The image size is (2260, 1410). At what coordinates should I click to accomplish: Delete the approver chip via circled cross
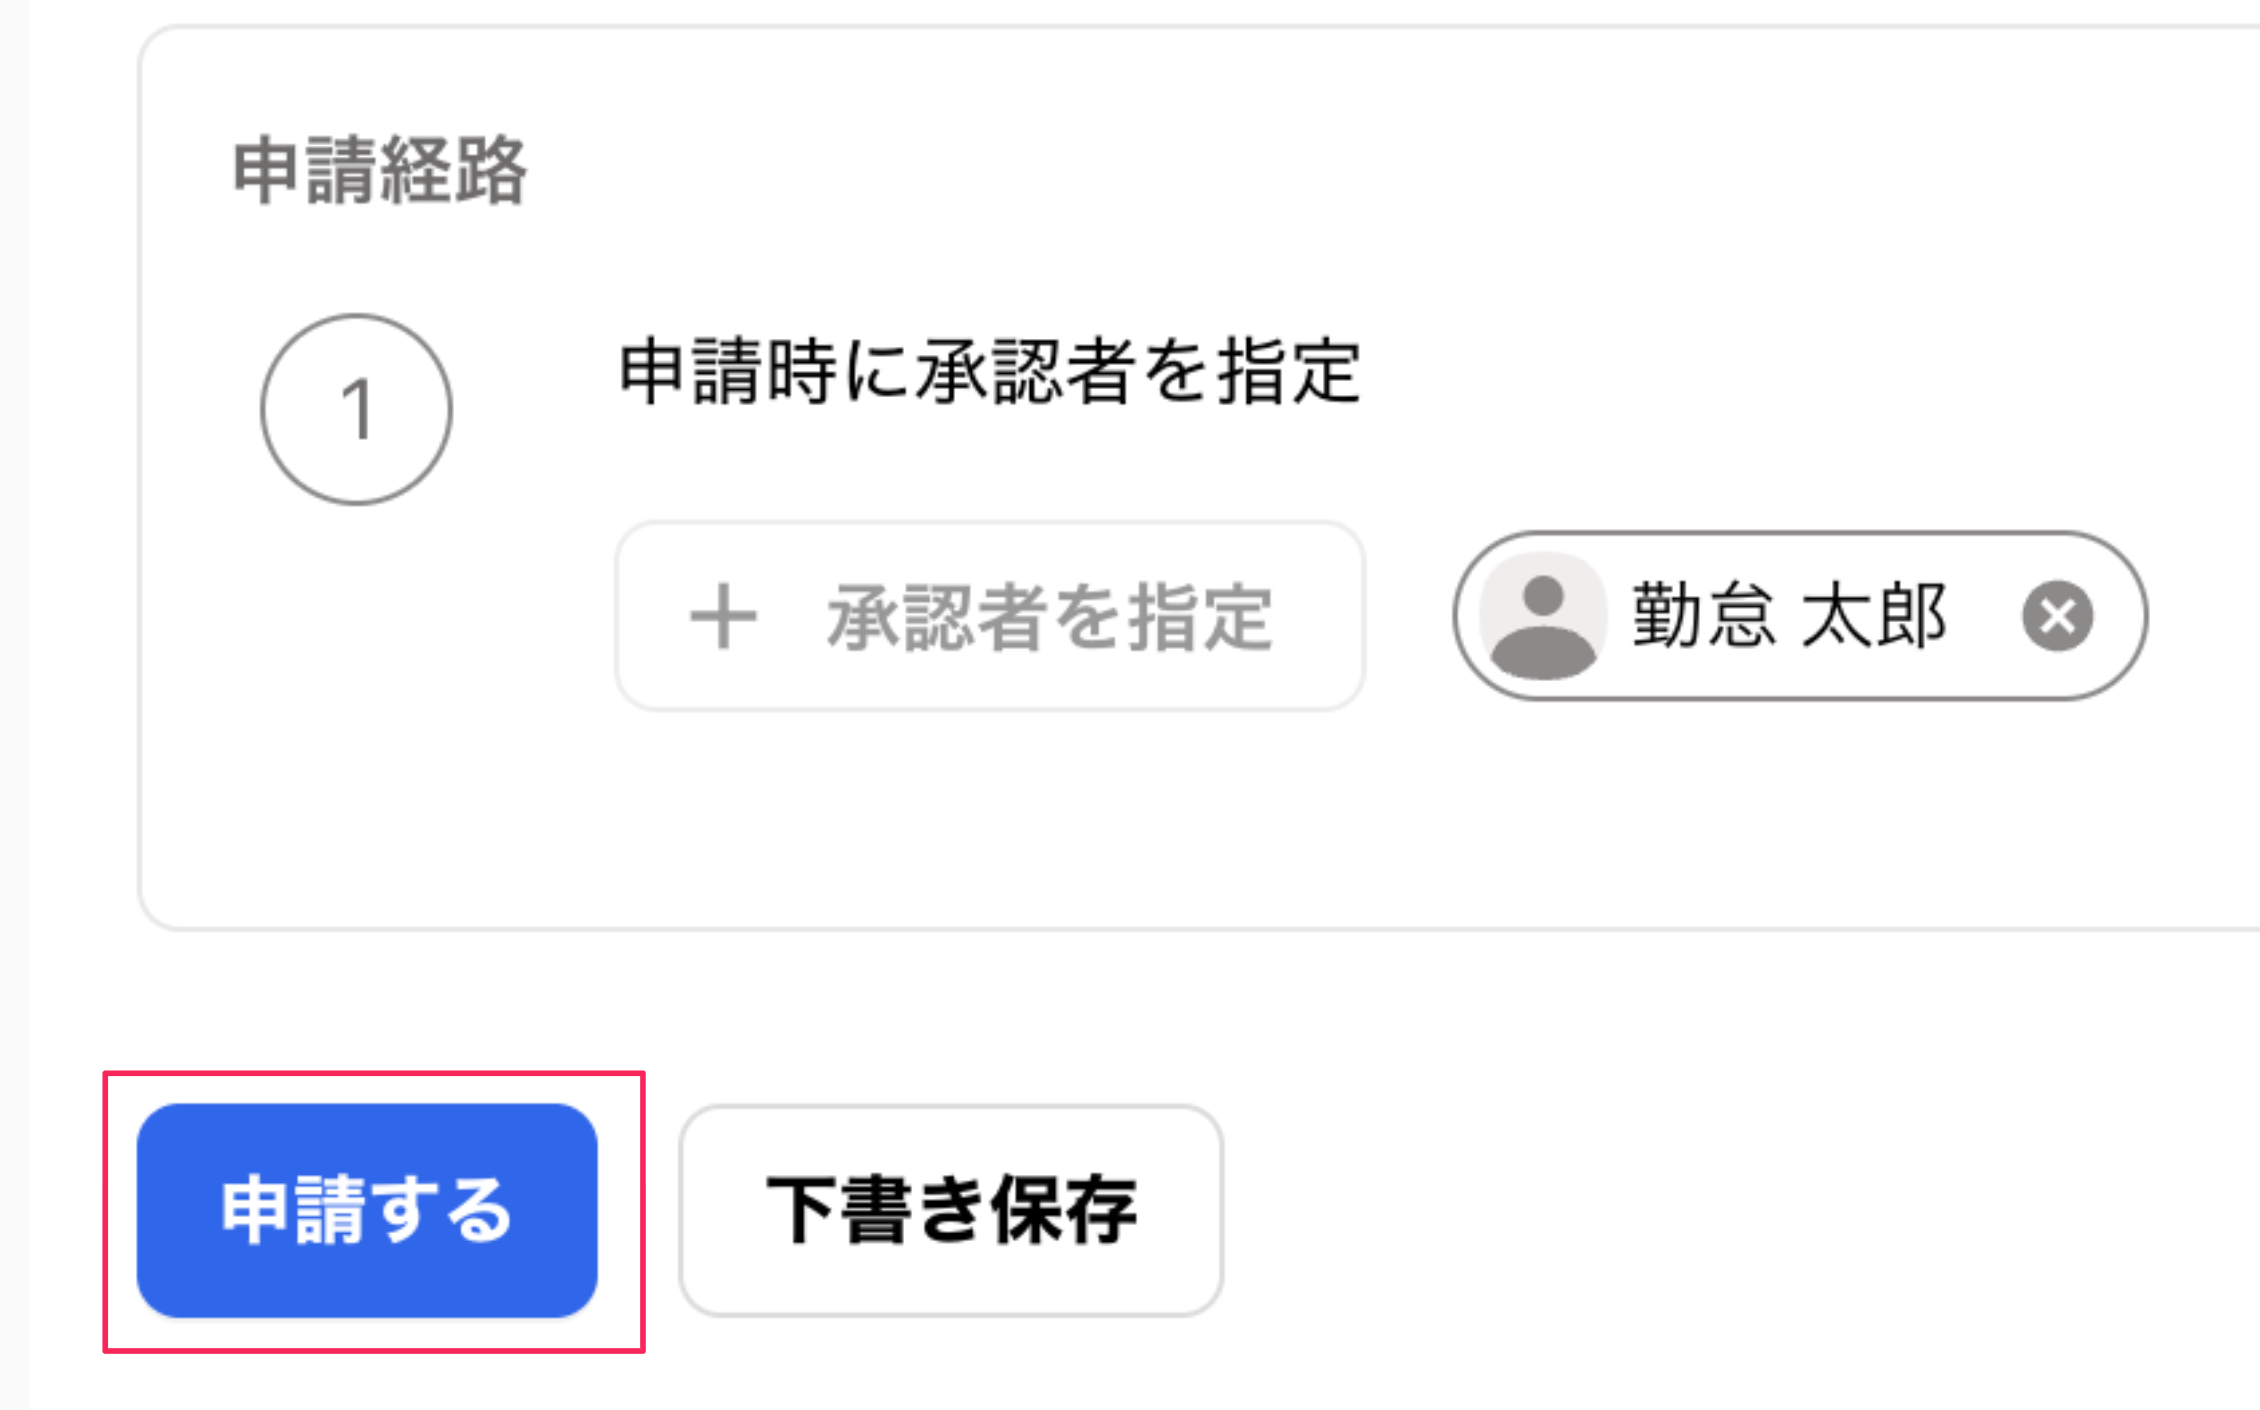pos(2057,616)
